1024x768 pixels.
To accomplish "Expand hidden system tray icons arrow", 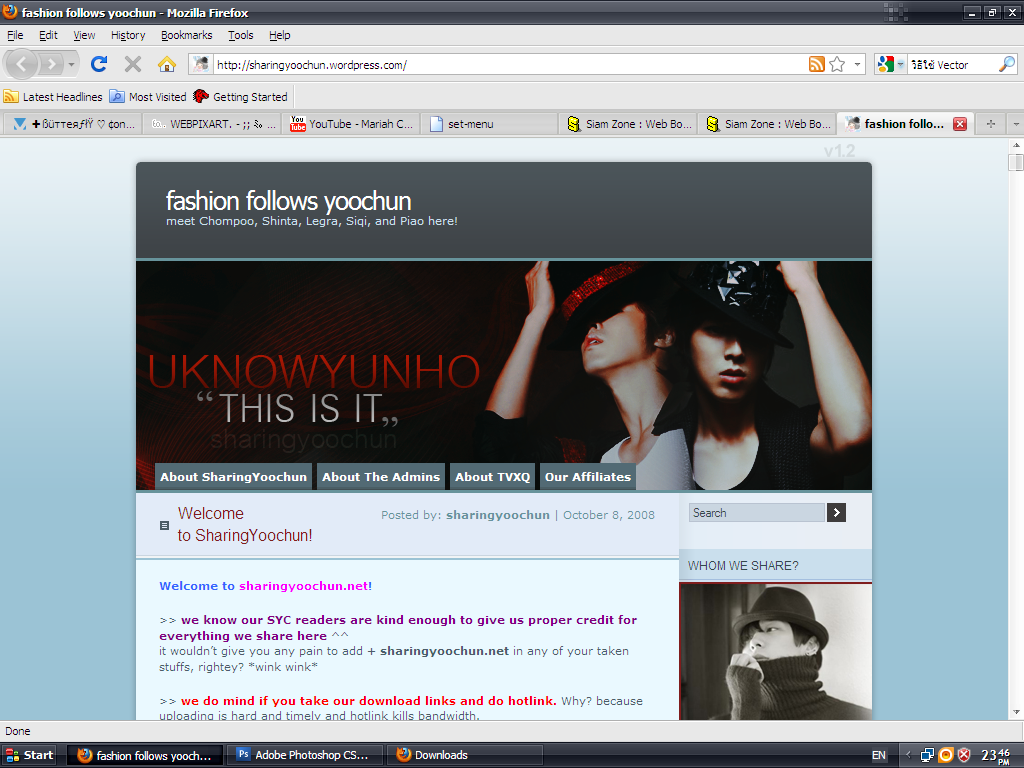I will (908, 756).
